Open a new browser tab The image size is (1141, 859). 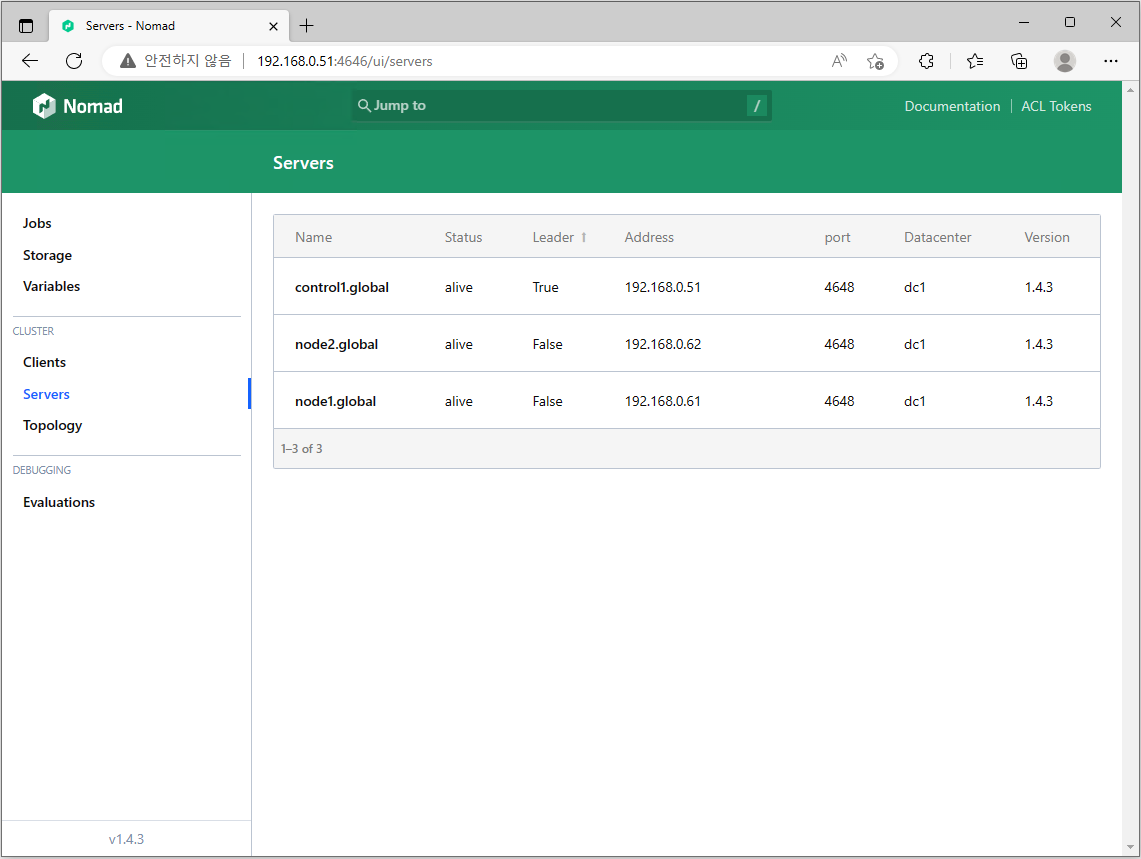pyautogui.click(x=307, y=26)
